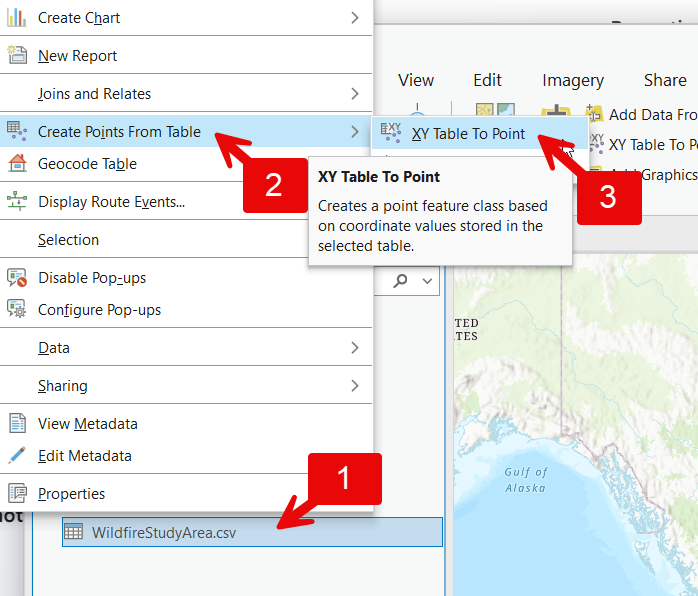Choose XY Table To Point in submenu
This screenshot has width=698, height=596.
[467, 133]
